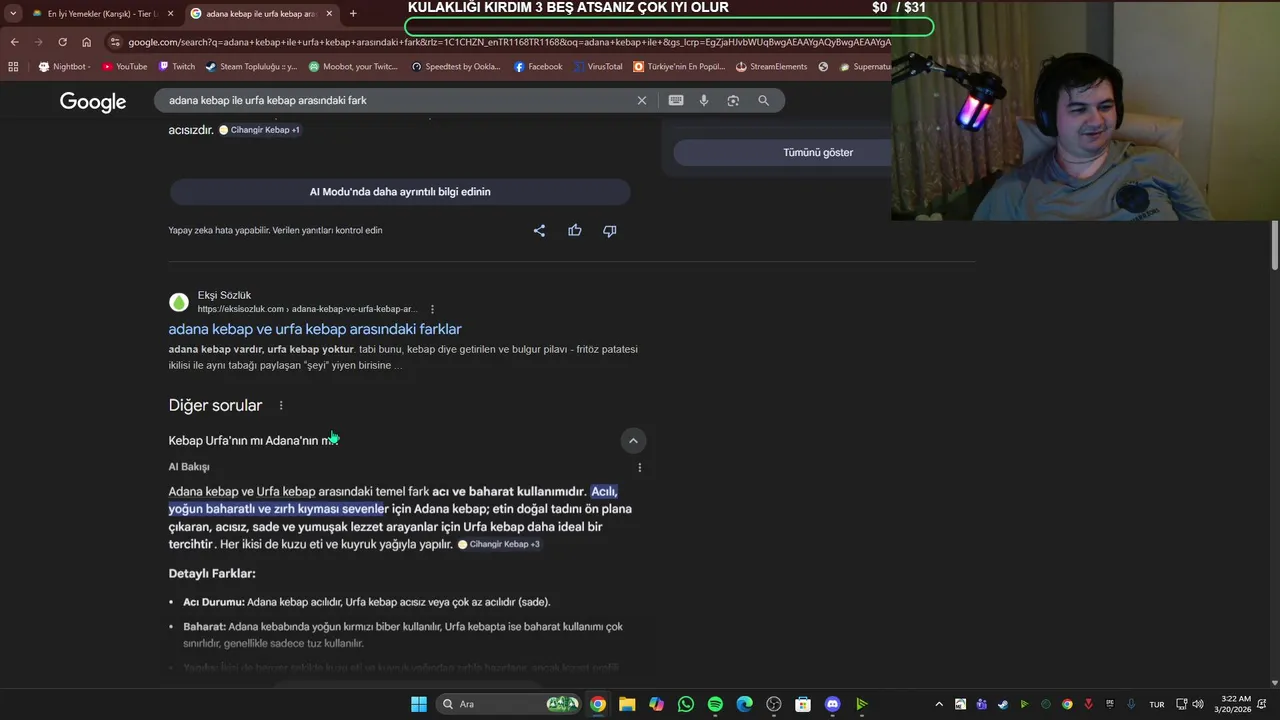Image resolution: width=1280 pixels, height=720 pixels.
Task: Open adana kebap ve urfa kebap arasındaki farklar
Action: click(315, 329)
